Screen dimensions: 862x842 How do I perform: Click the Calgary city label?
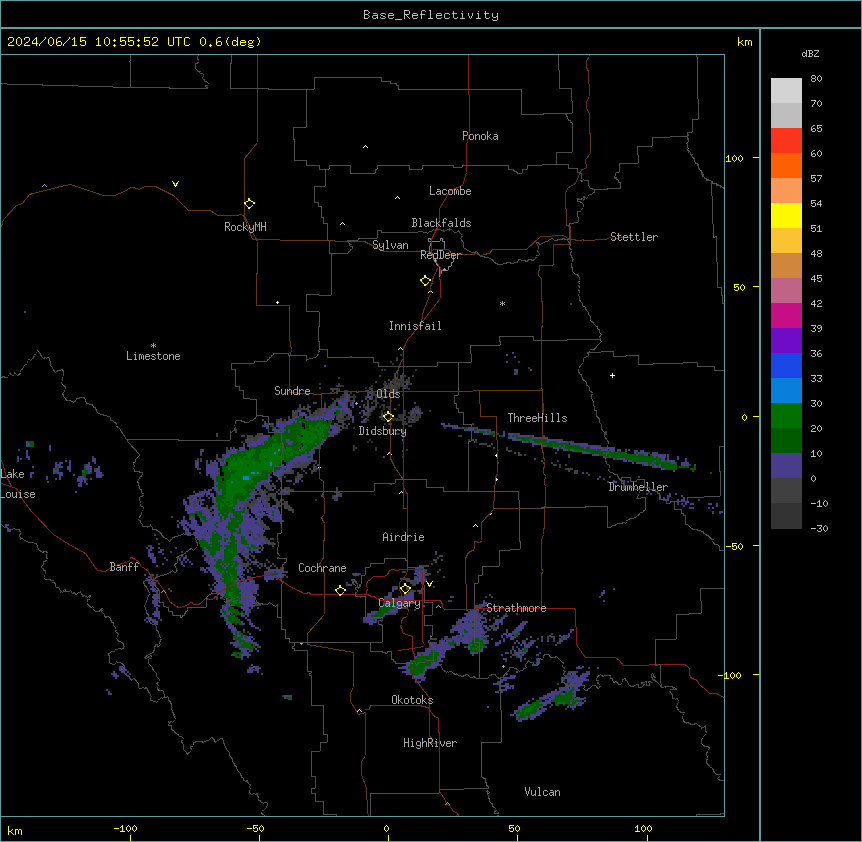400,603
